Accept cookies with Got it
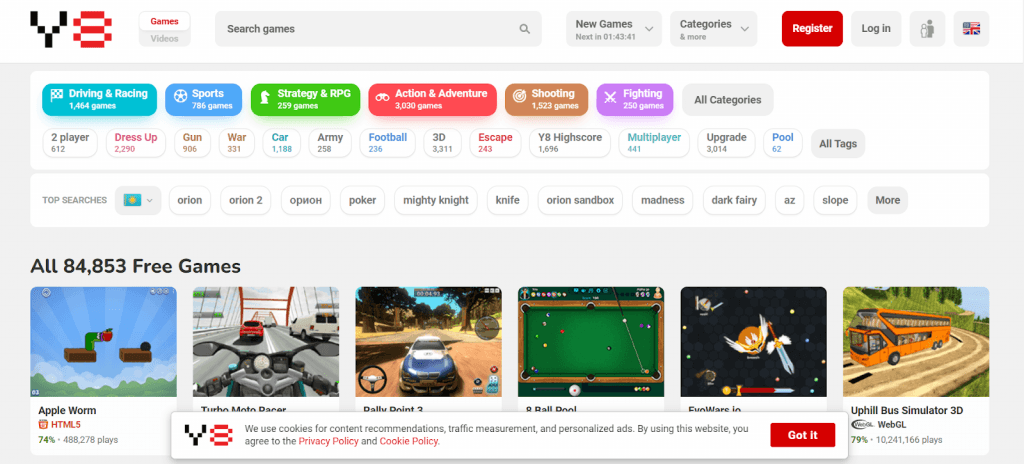Viewport: 1024px width, 464px height. [803, 435]
